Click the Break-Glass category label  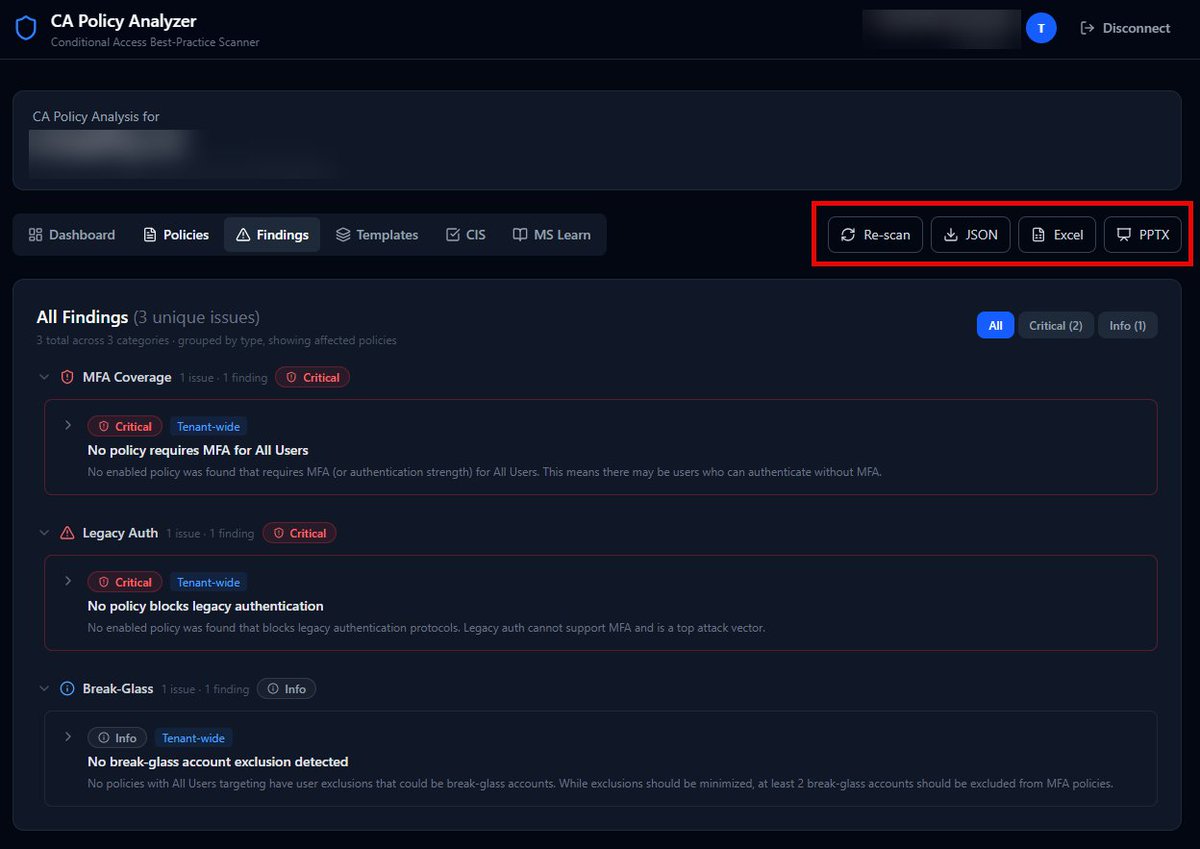[x=118, y=689]
